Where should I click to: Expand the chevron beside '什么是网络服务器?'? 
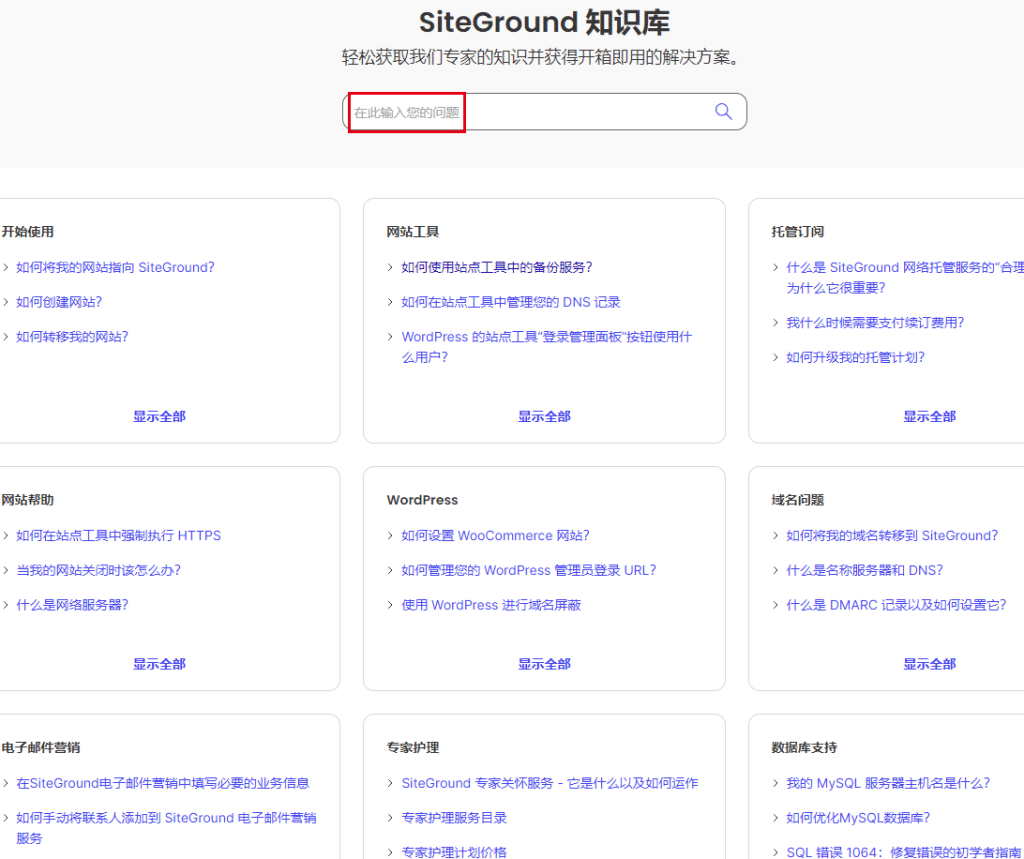9,604
